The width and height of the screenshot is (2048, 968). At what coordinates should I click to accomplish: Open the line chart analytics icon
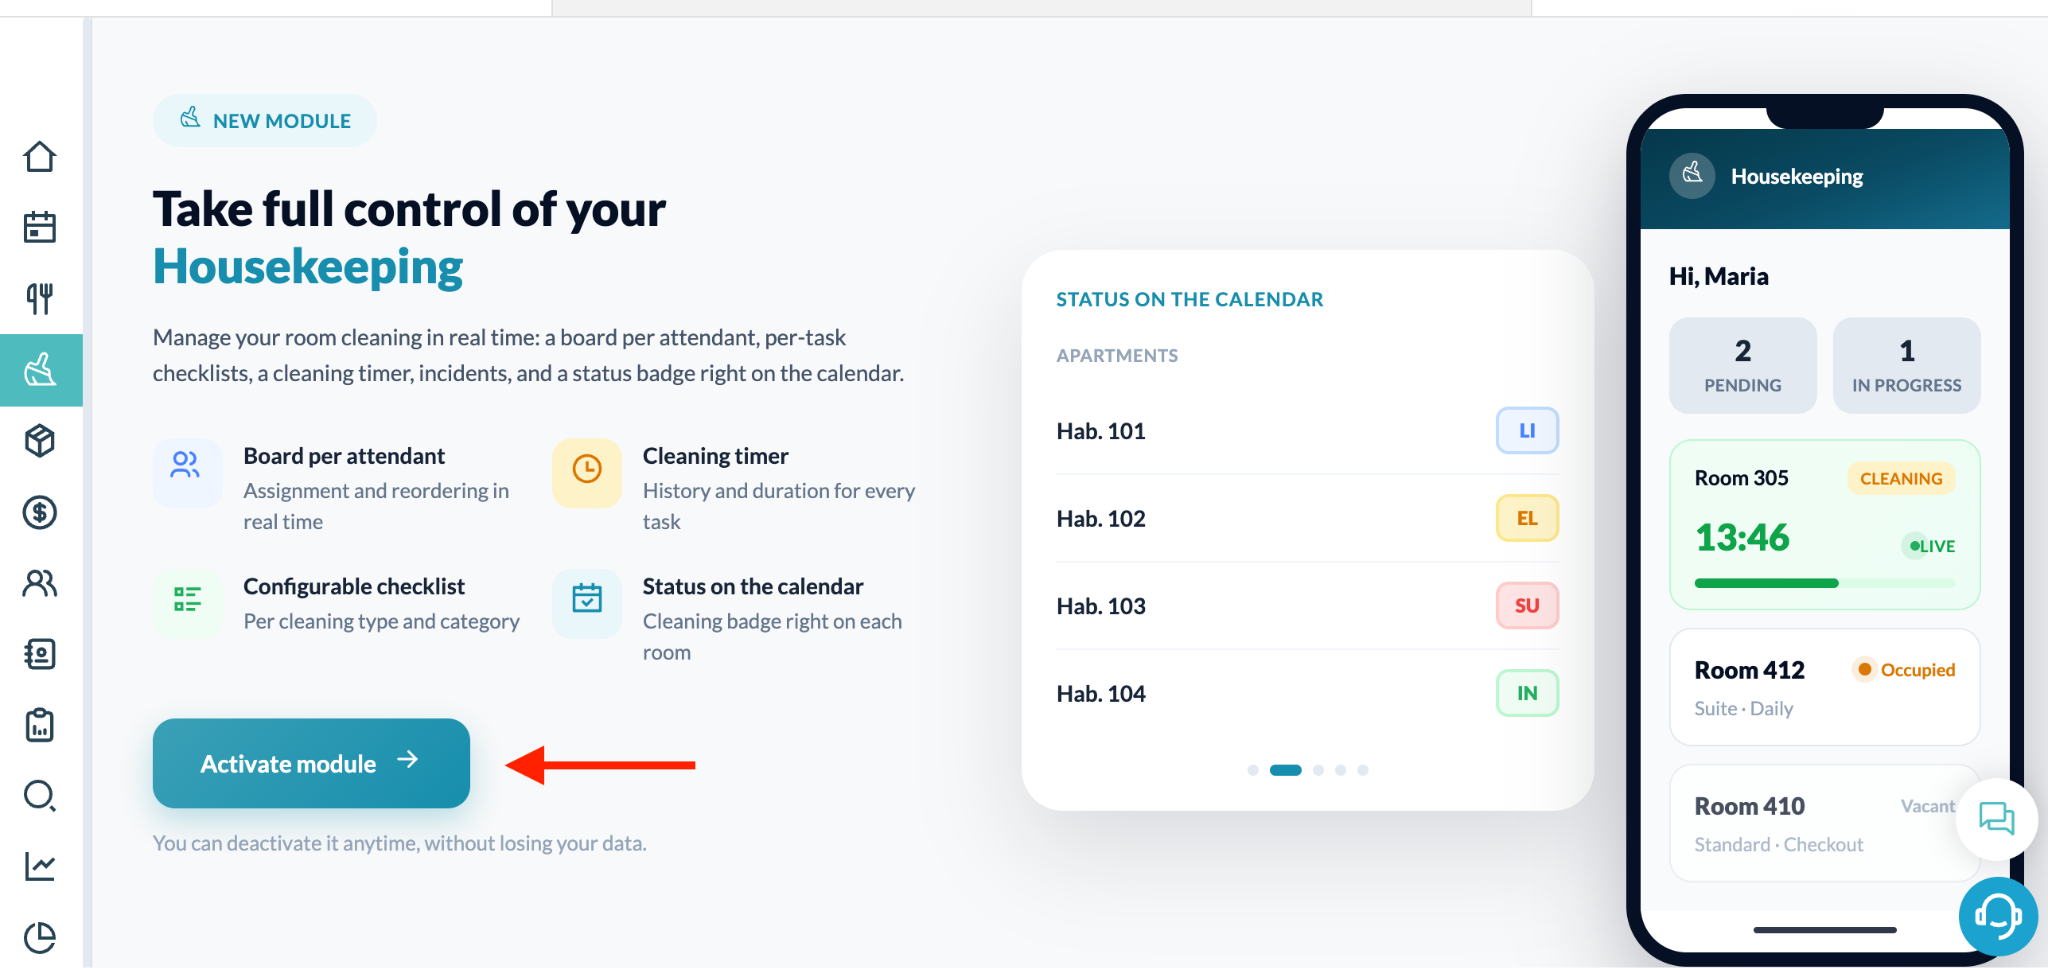tap(40, 866)
